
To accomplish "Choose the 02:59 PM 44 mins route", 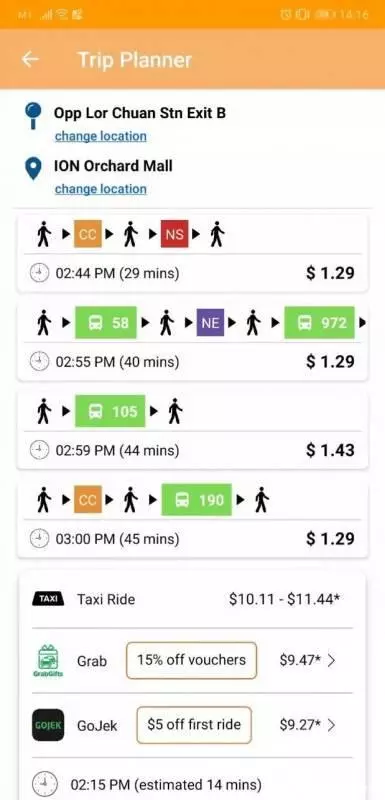I will [192, 430].
